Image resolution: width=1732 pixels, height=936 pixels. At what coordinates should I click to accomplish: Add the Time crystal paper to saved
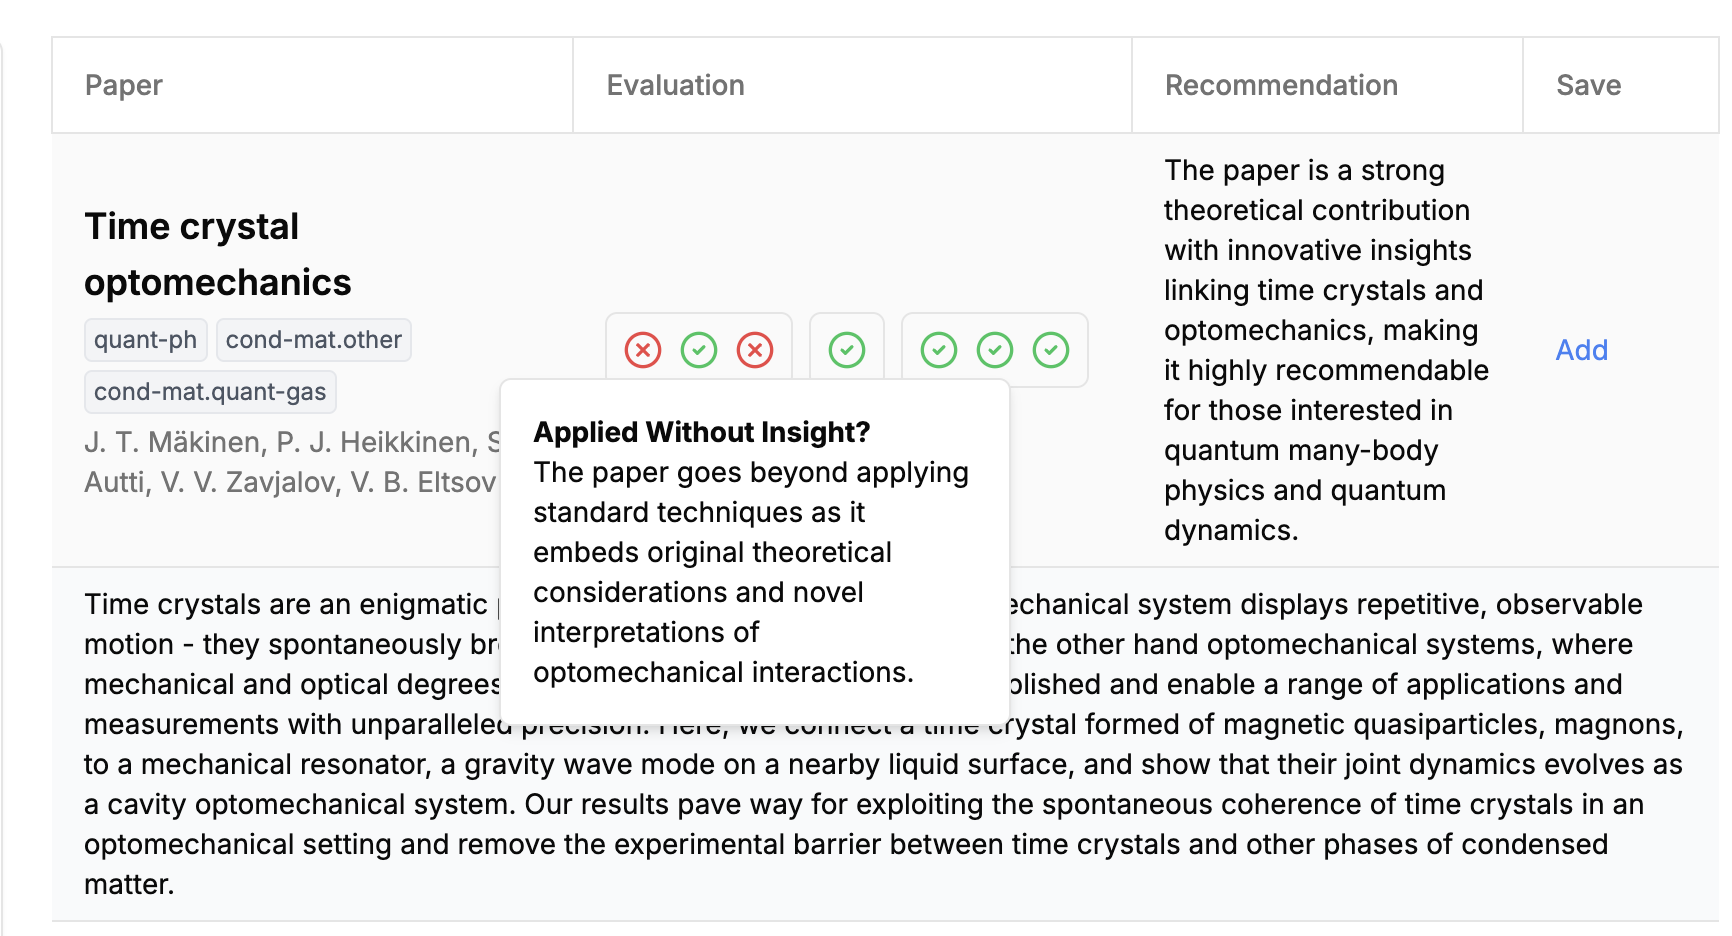[x=1581, y=350]
